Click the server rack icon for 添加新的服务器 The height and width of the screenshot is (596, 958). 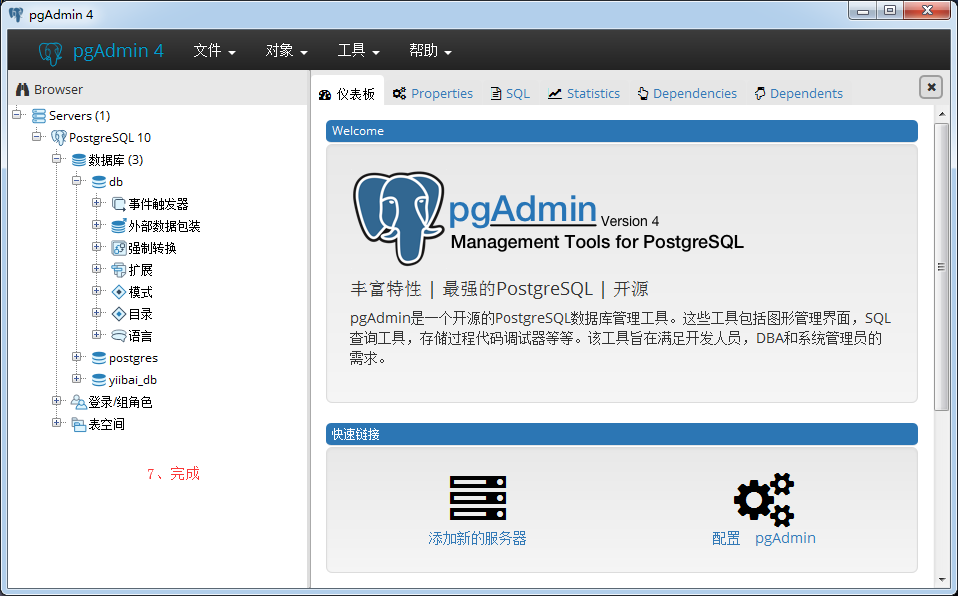478,498
